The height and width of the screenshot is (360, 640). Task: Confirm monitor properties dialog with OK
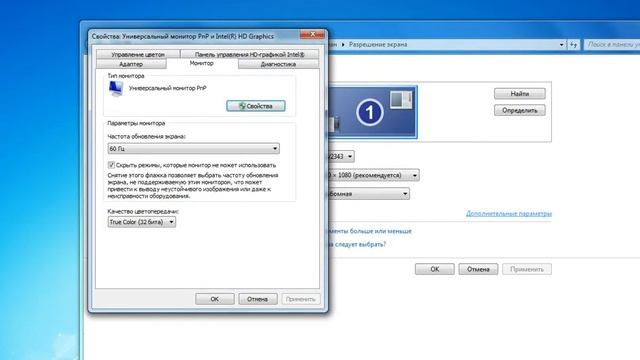pos(215,299)
